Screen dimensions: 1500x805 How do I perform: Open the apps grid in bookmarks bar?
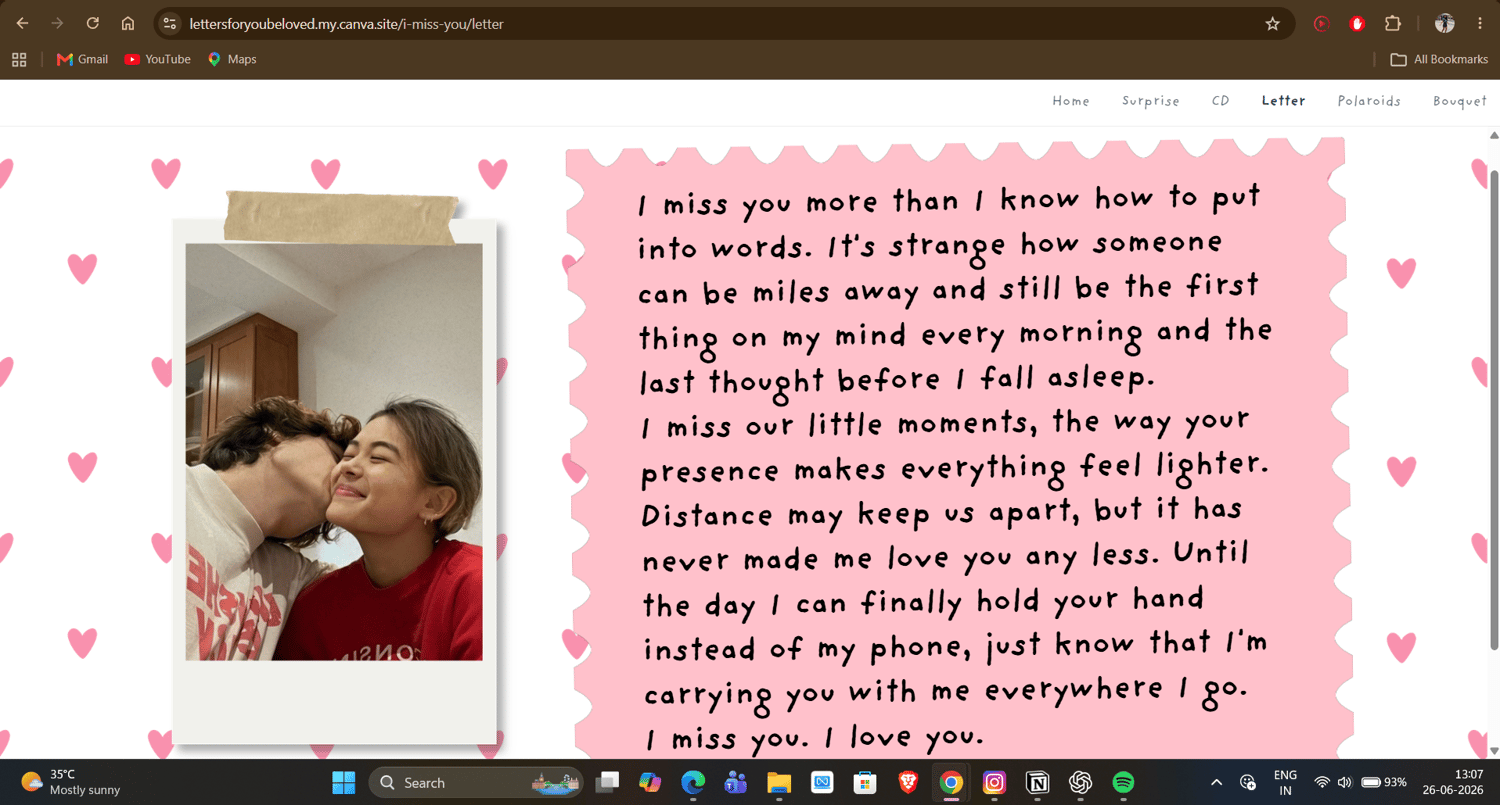(19, 59)
